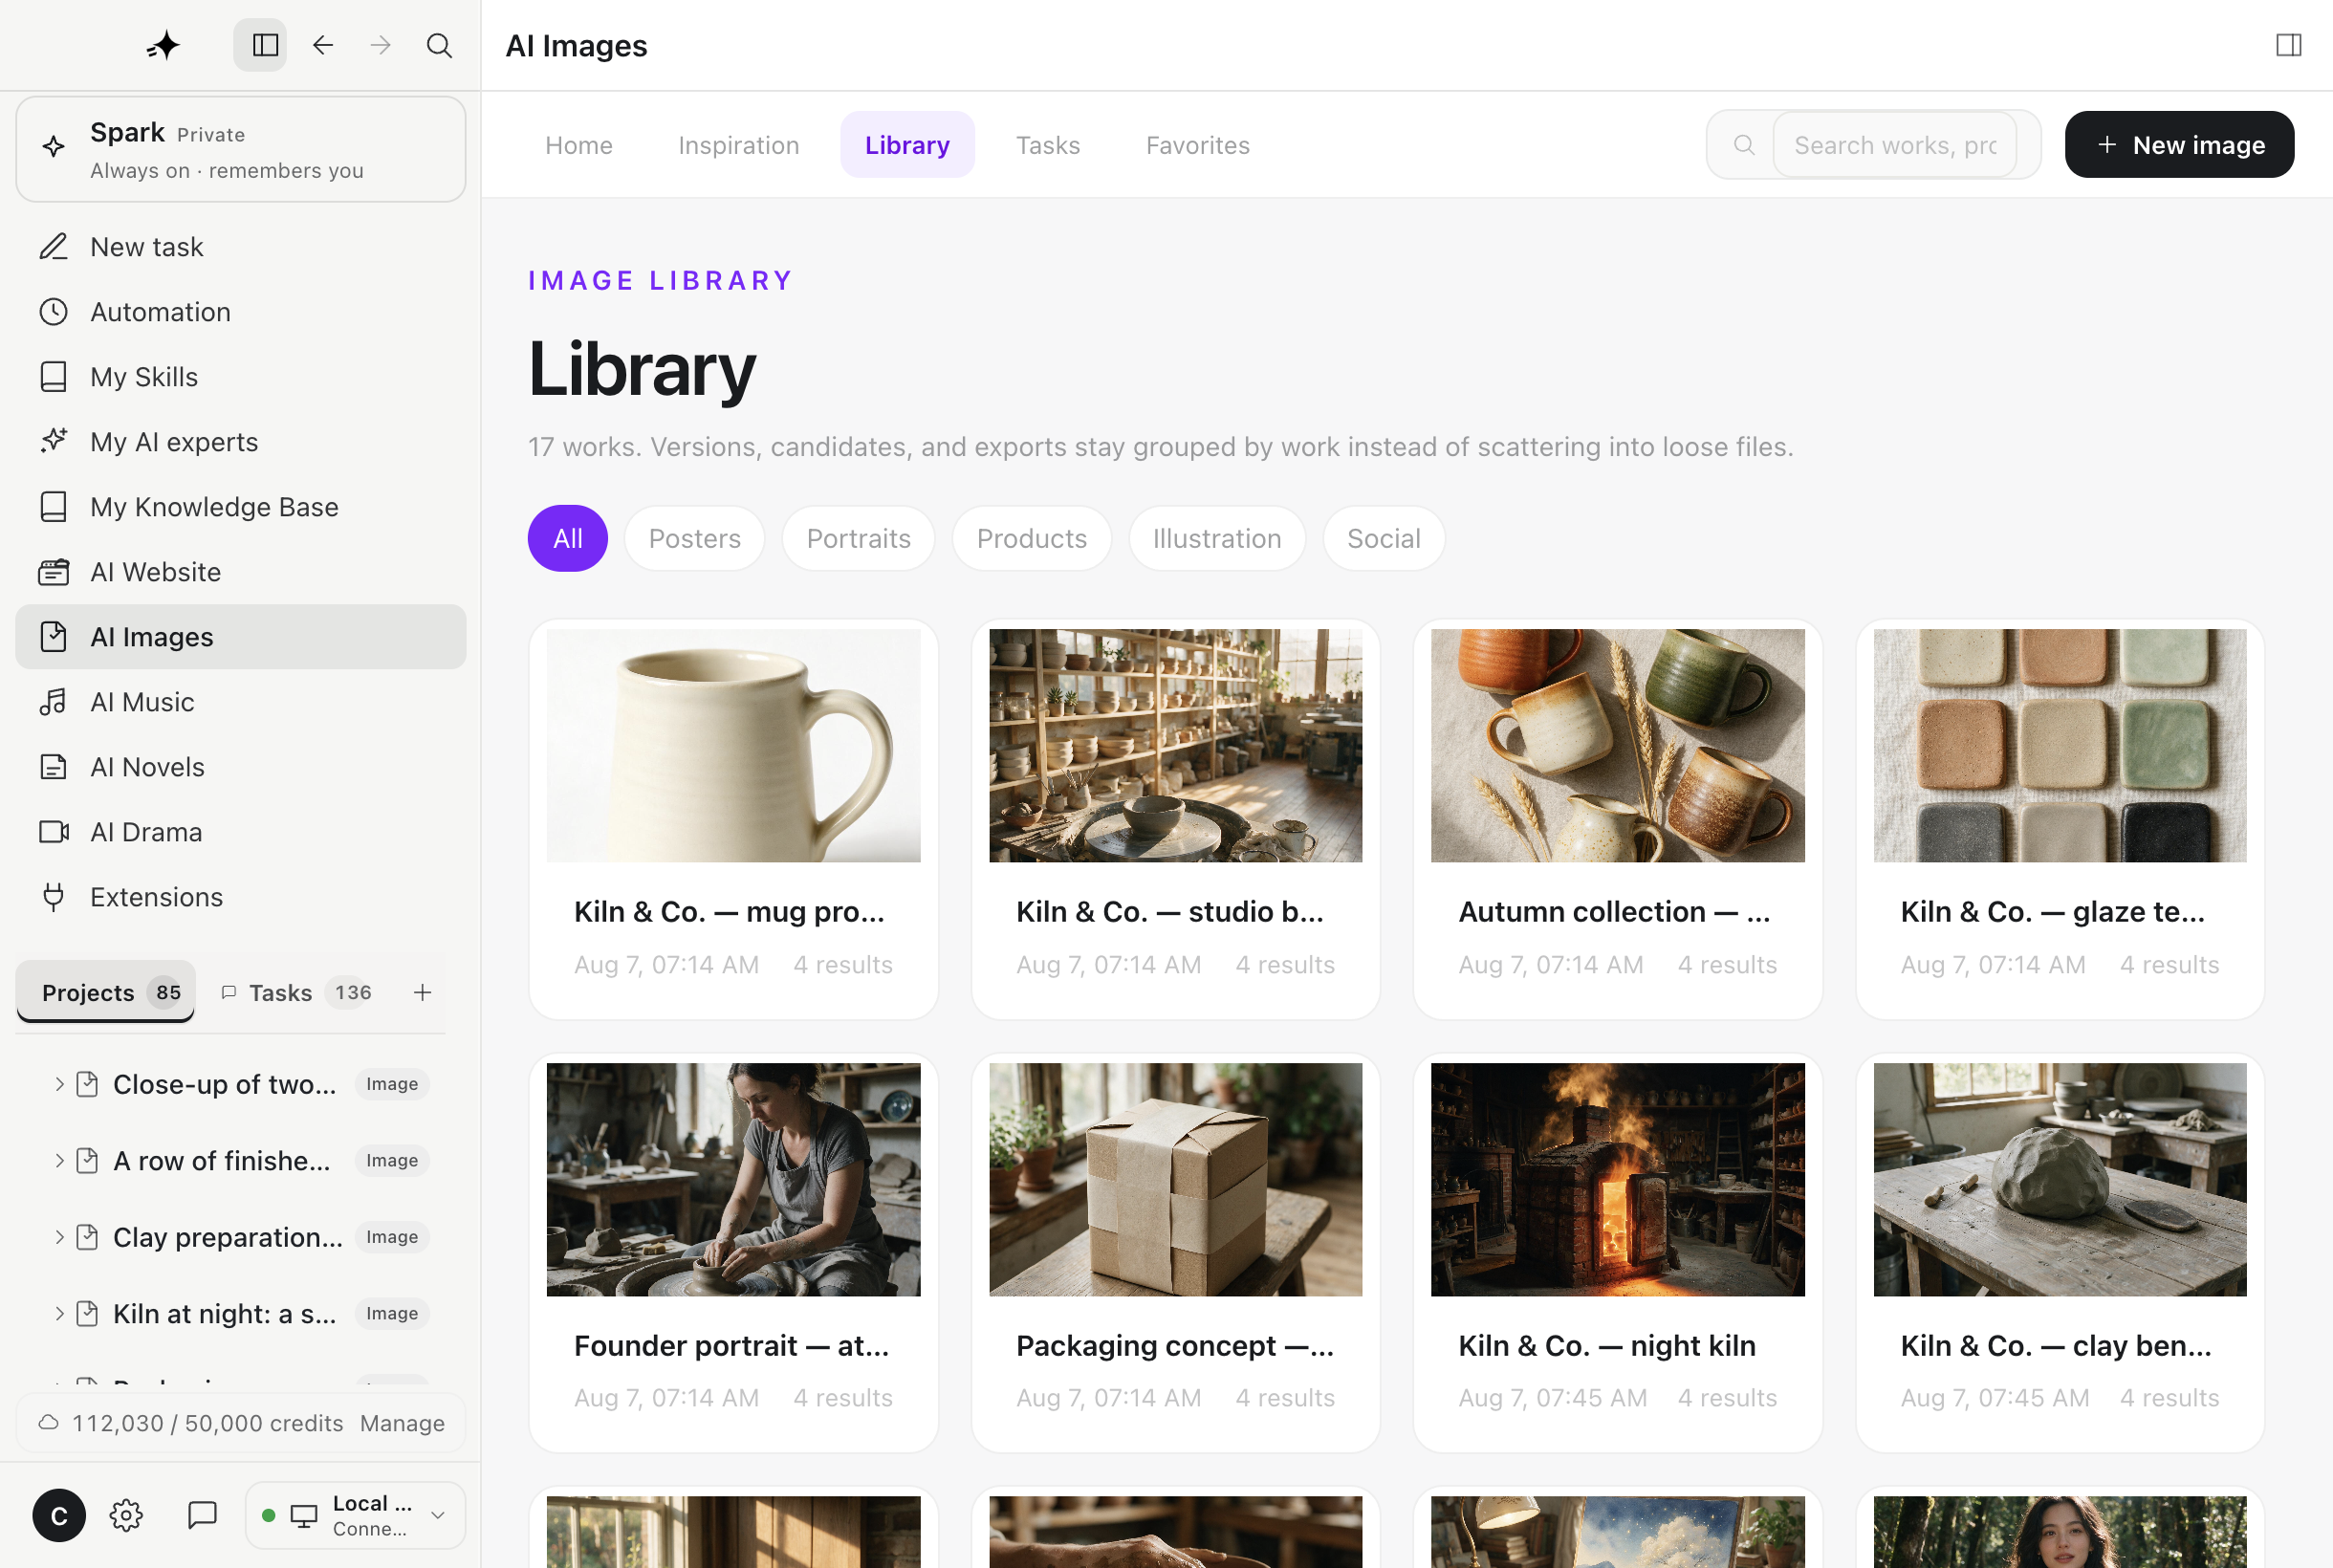
Task: Open the user avatar 'C'
Action: pyautogui.click(x=59, y=1516)
